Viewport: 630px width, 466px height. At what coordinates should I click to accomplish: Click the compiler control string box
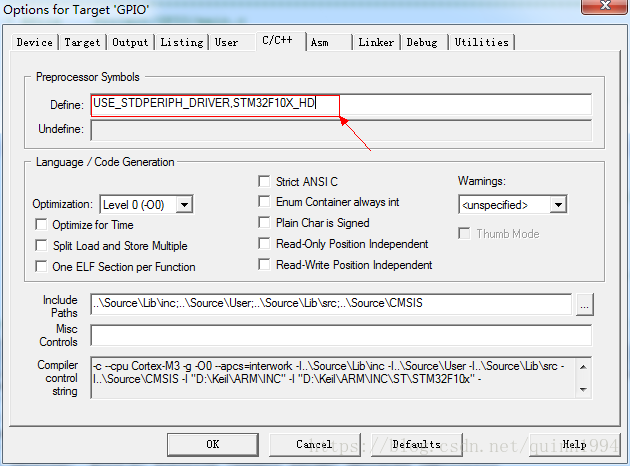pos(341,378)
